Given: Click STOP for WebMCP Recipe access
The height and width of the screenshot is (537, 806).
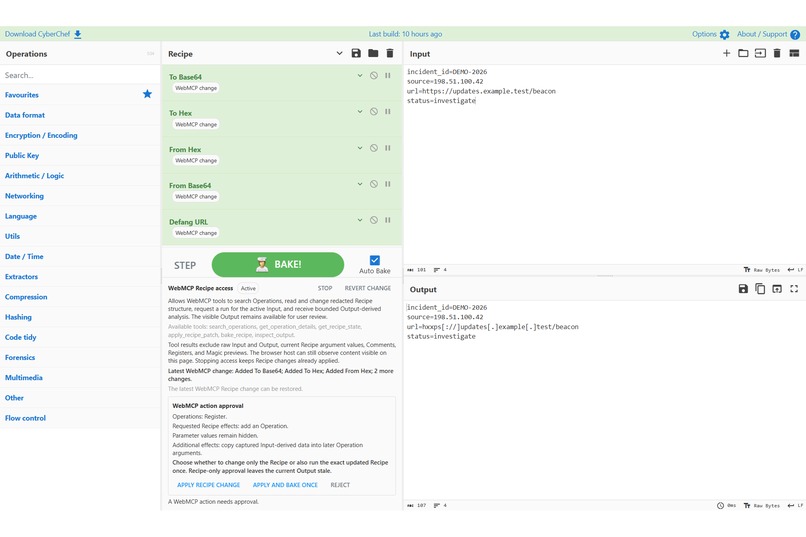Looking at the screenshot, I should 325,288.
